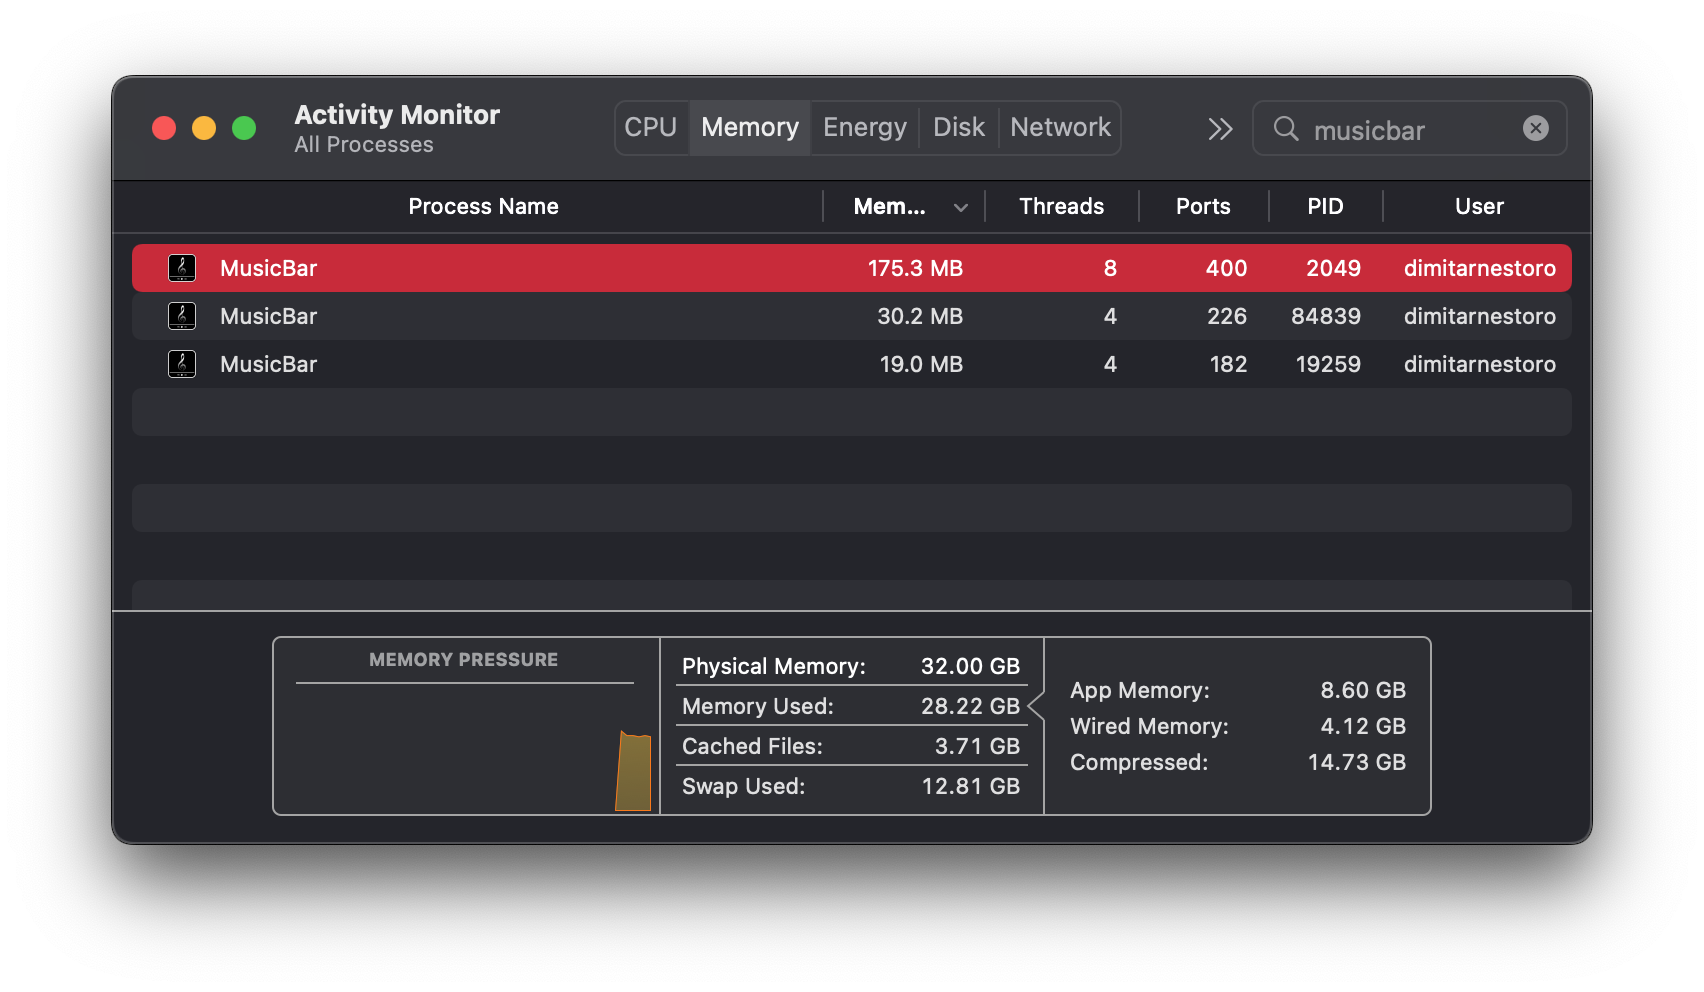Sort by the Threads column header
Image resolution: width=1704 pixels, height=992 pixels.
pyautogui.click(x=1061, y=207)
